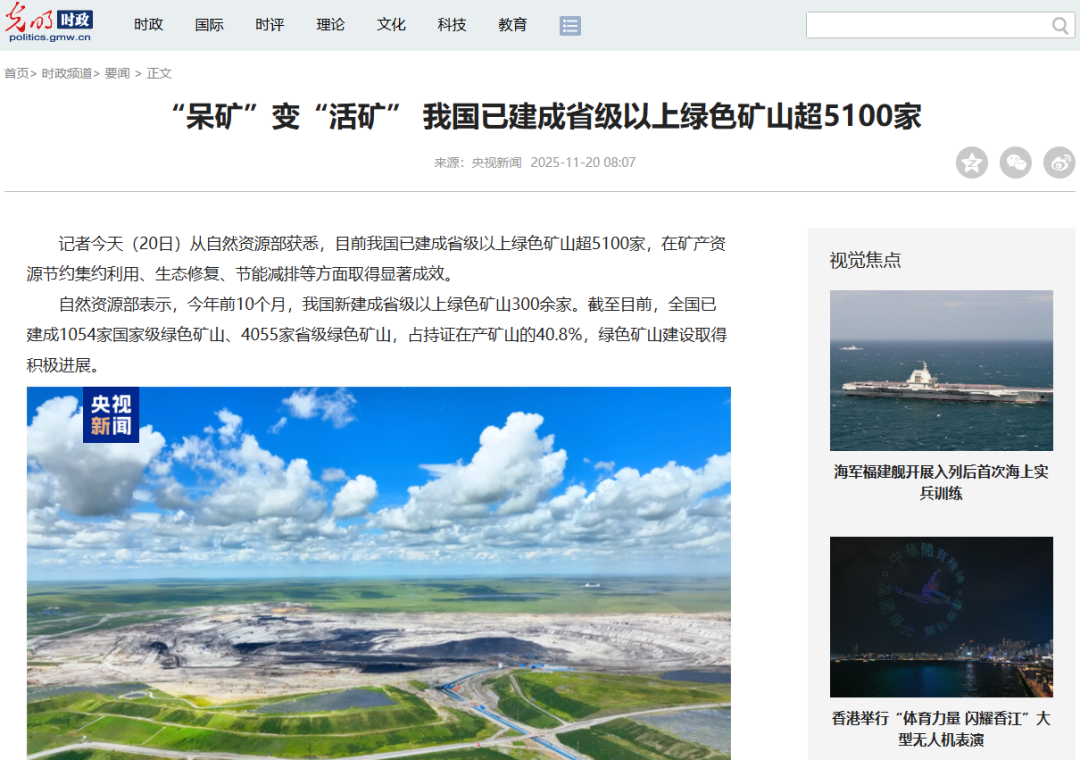Switch to the 国际 tab
Screen dimensions: 1080x760
click(x=209, y=25)
